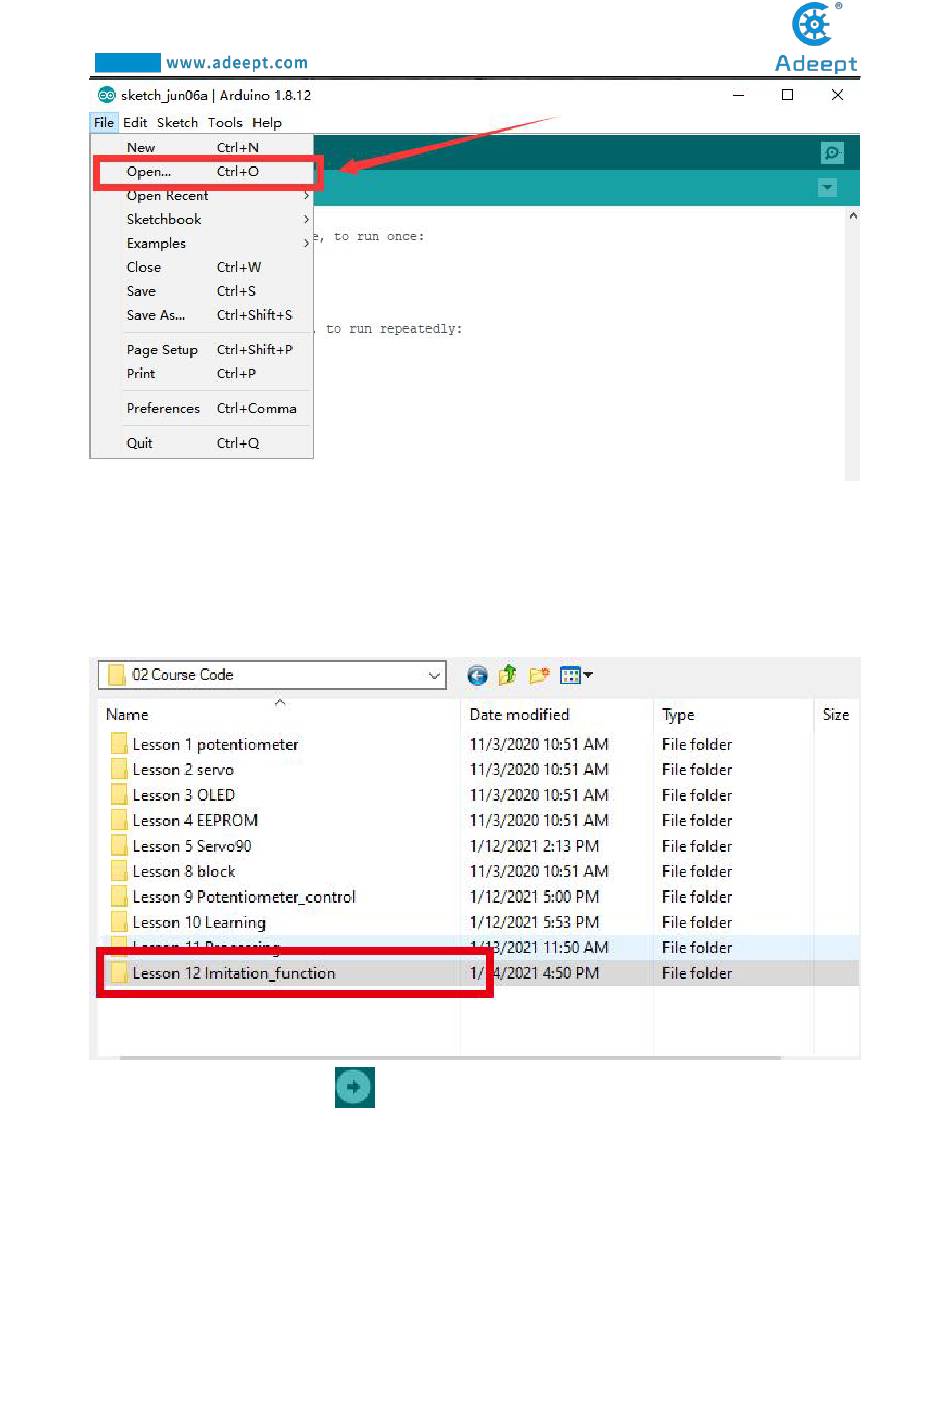Screen dimensions: 950x1408
Task: Click the folder icon beside Lesson 4 EEPROM
Action: [119, 820]
